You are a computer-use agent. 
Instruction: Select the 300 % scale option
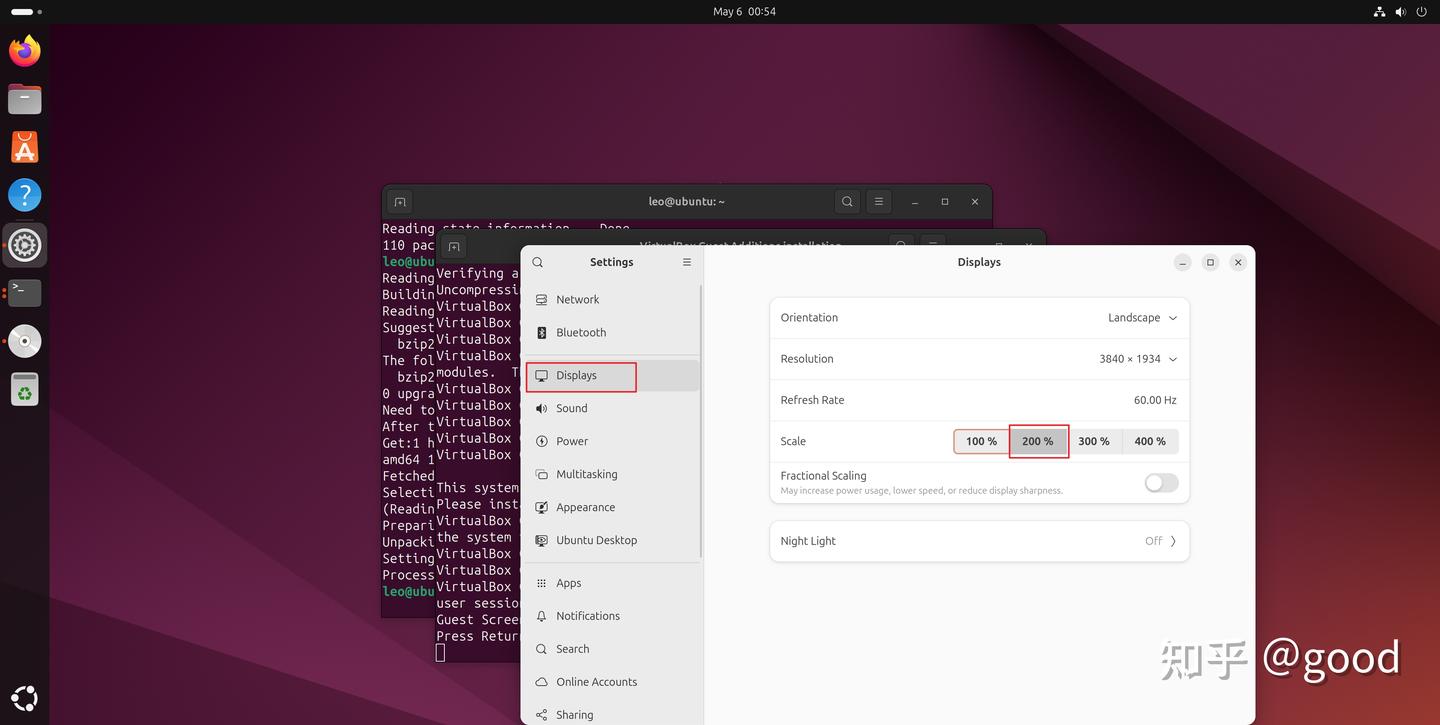coord(1094,441)
